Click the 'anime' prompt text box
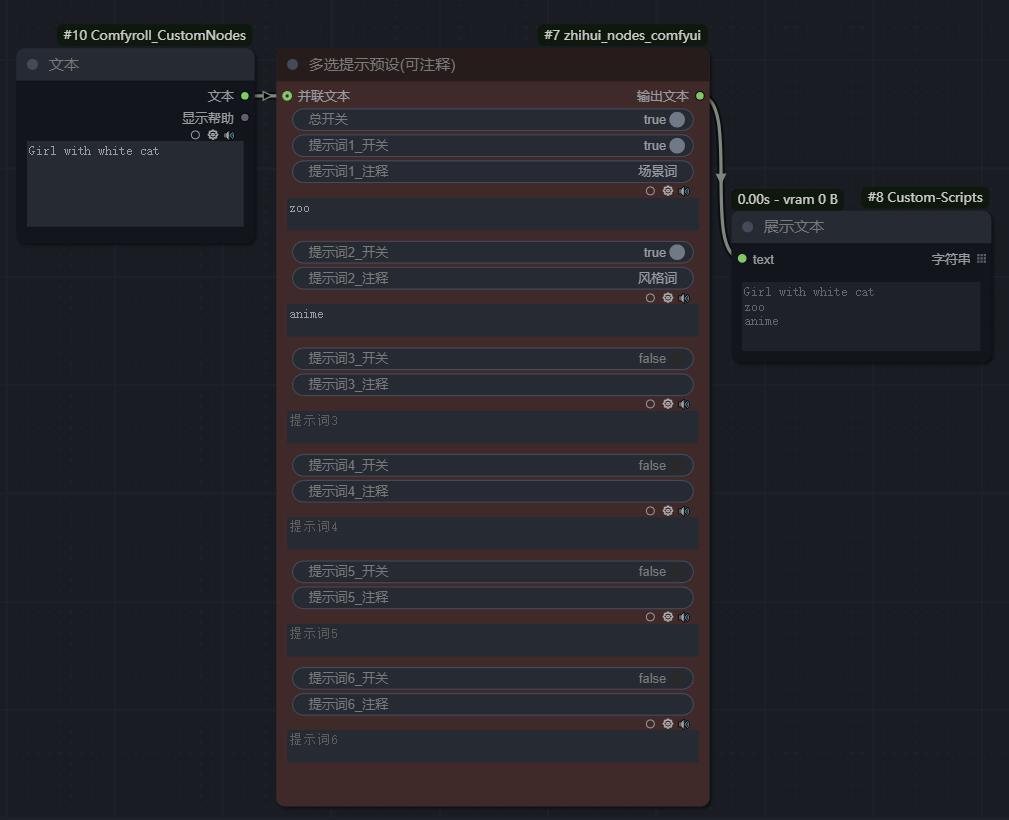 coord(493,321)
